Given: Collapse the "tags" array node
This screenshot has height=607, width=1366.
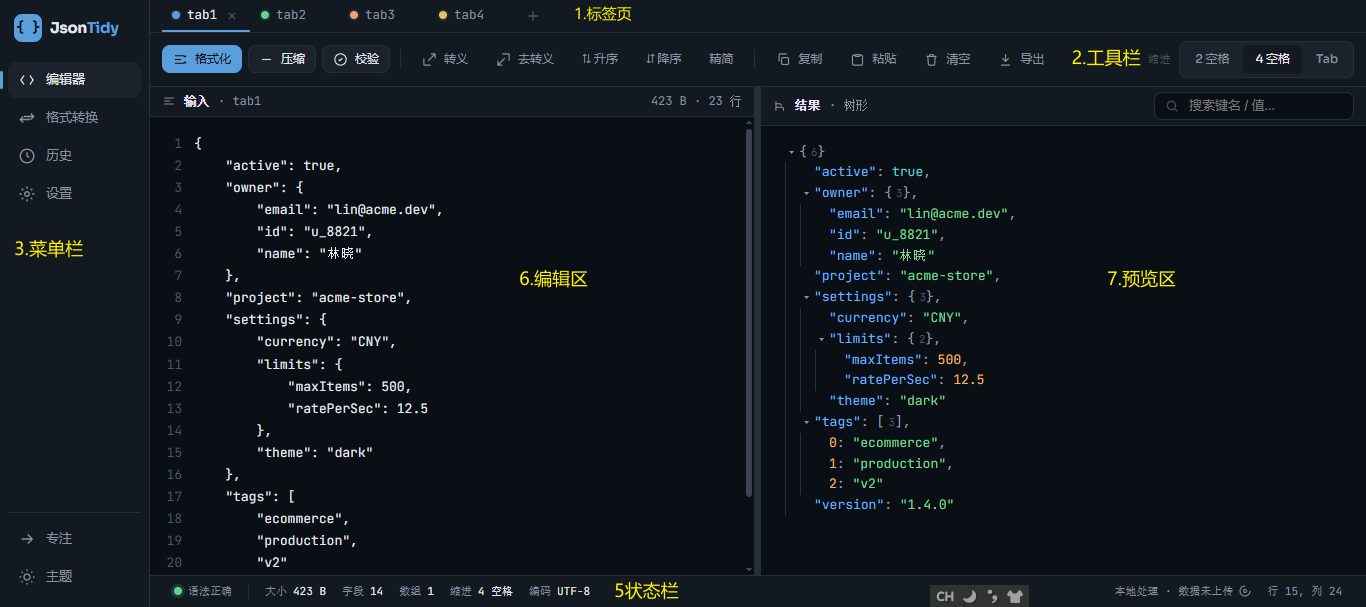Looking at the screenshot, I should tap(806, 422).
